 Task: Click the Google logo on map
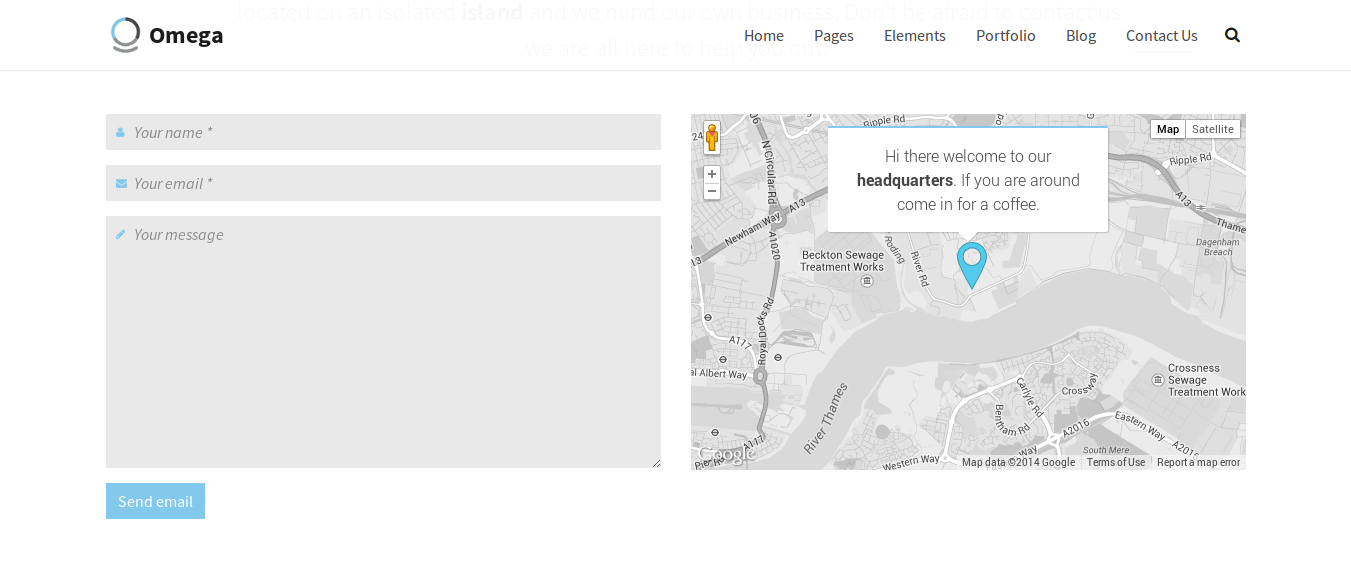point(726,455)
